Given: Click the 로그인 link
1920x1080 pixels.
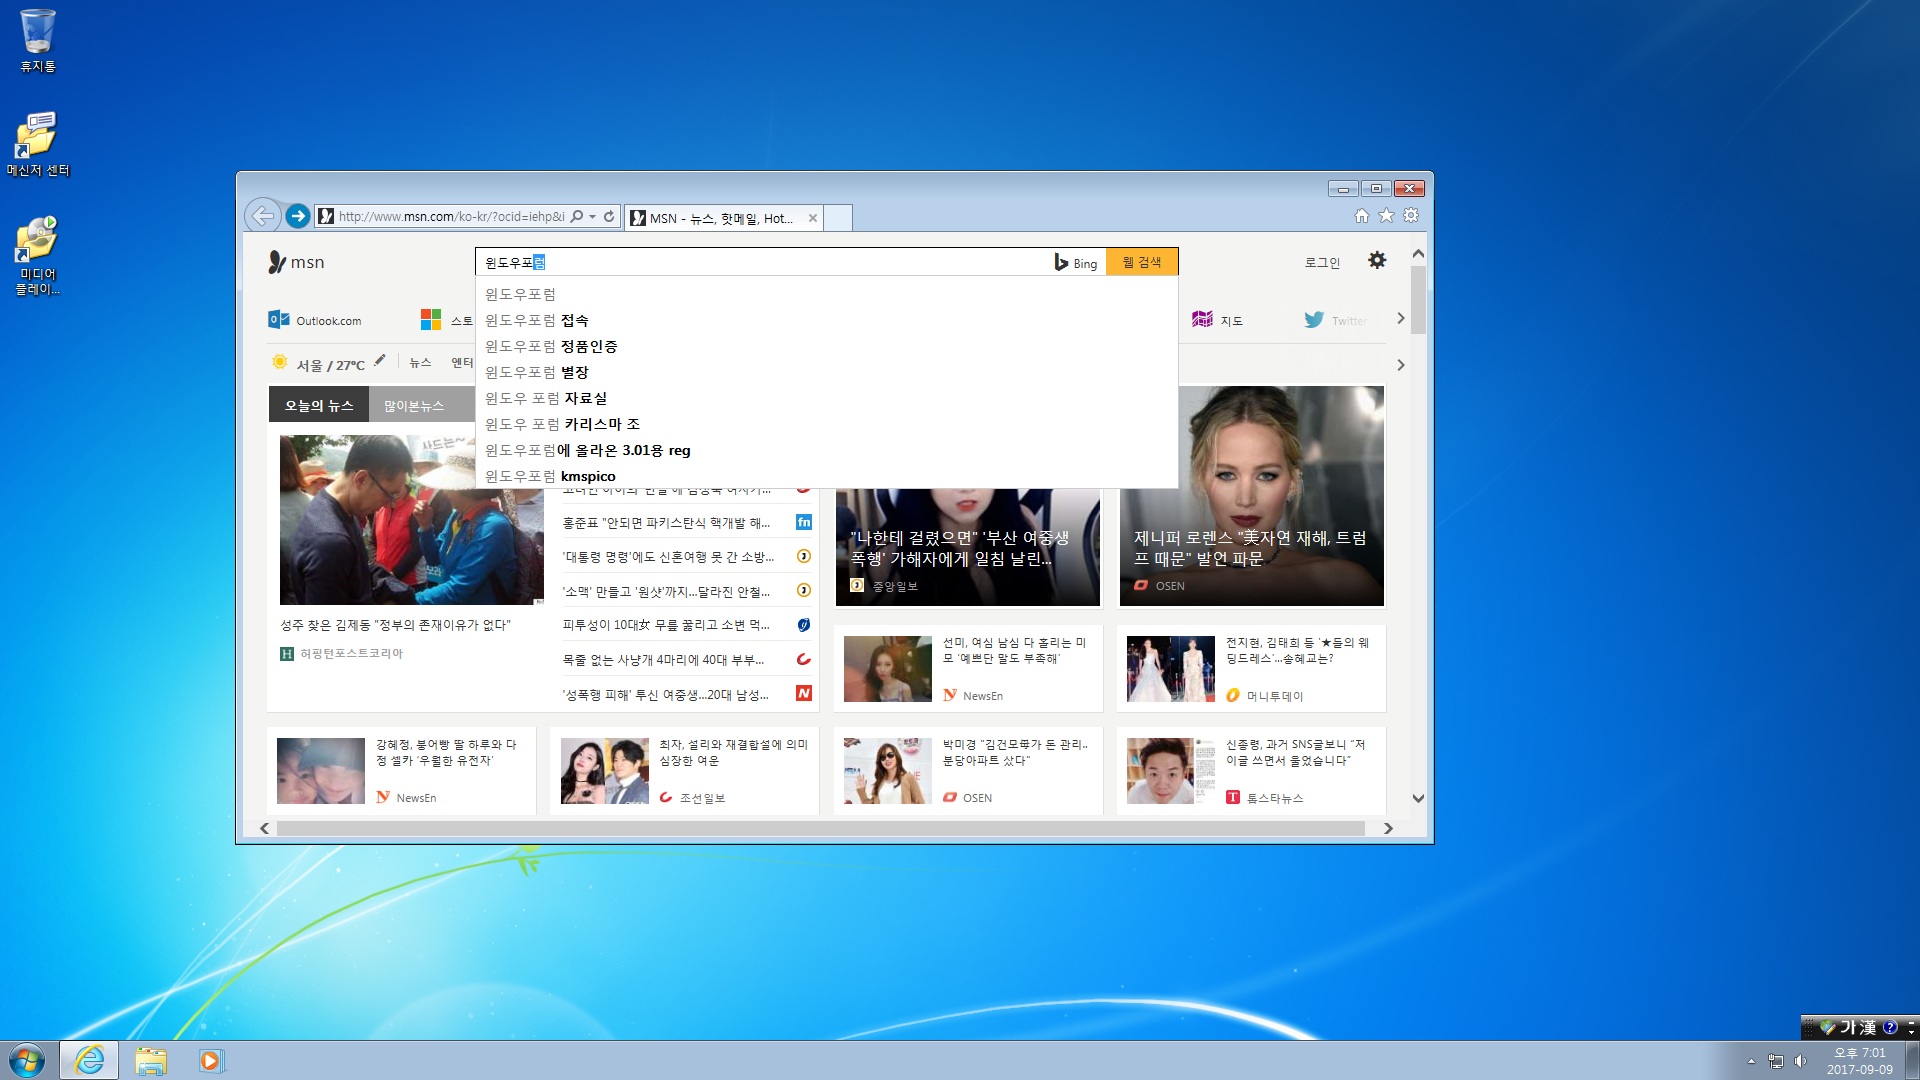Looking at the screenshot, I should (x=1322, y=263).
